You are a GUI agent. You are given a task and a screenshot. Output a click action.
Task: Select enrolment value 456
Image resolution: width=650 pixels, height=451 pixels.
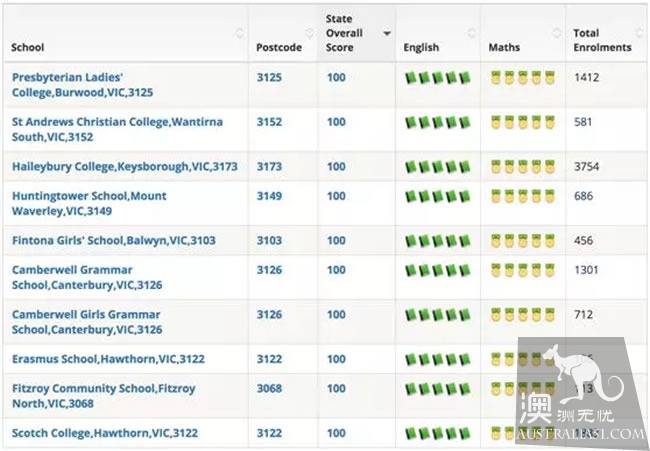click(583, 240)
